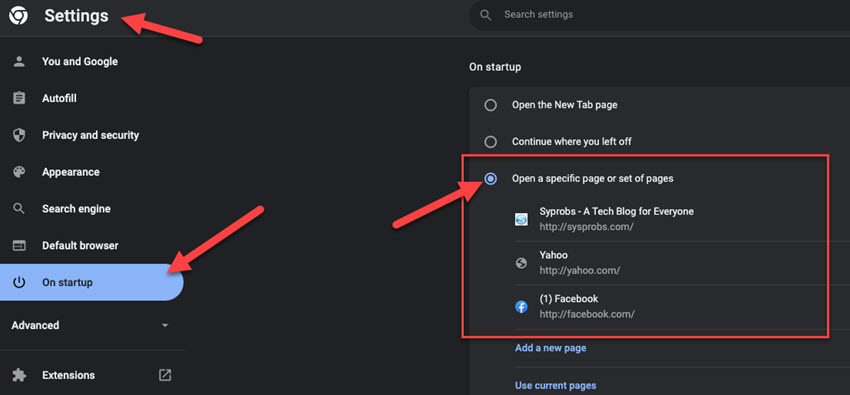Screen dimensions: 850x395
Task: Click the Appearance palette icon
Action: tap(19, 172)
